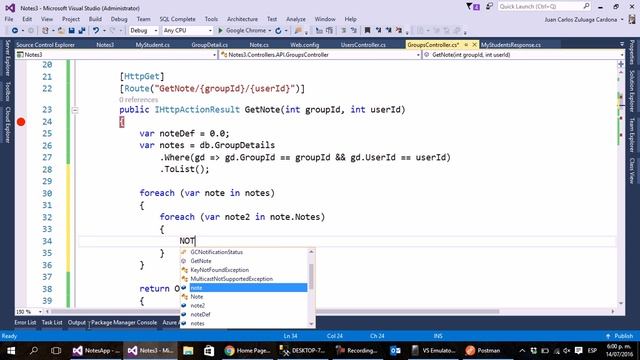Switch to the Source Control Explorer tab
Image resolution: width=640 pixels, height=360 pixels.
[x=45, y=44]
